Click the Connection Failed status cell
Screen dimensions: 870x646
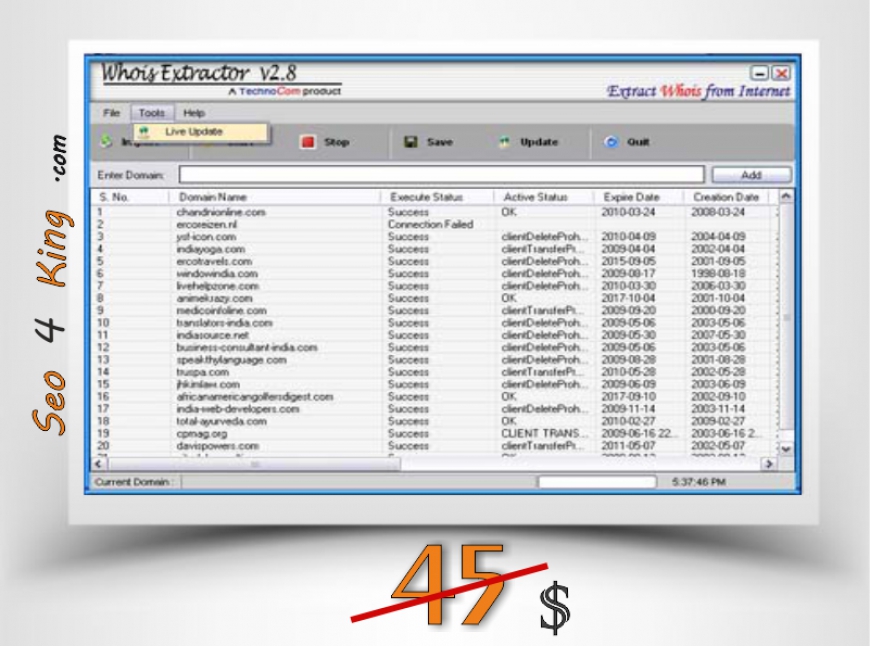pos(430,224)
